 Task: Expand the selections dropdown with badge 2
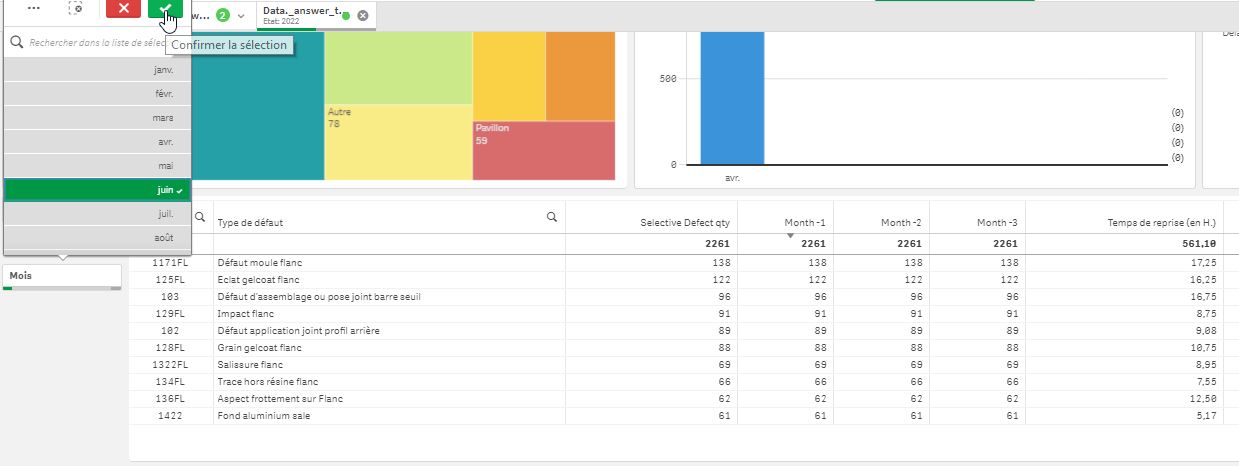click(x=240, y=15)
